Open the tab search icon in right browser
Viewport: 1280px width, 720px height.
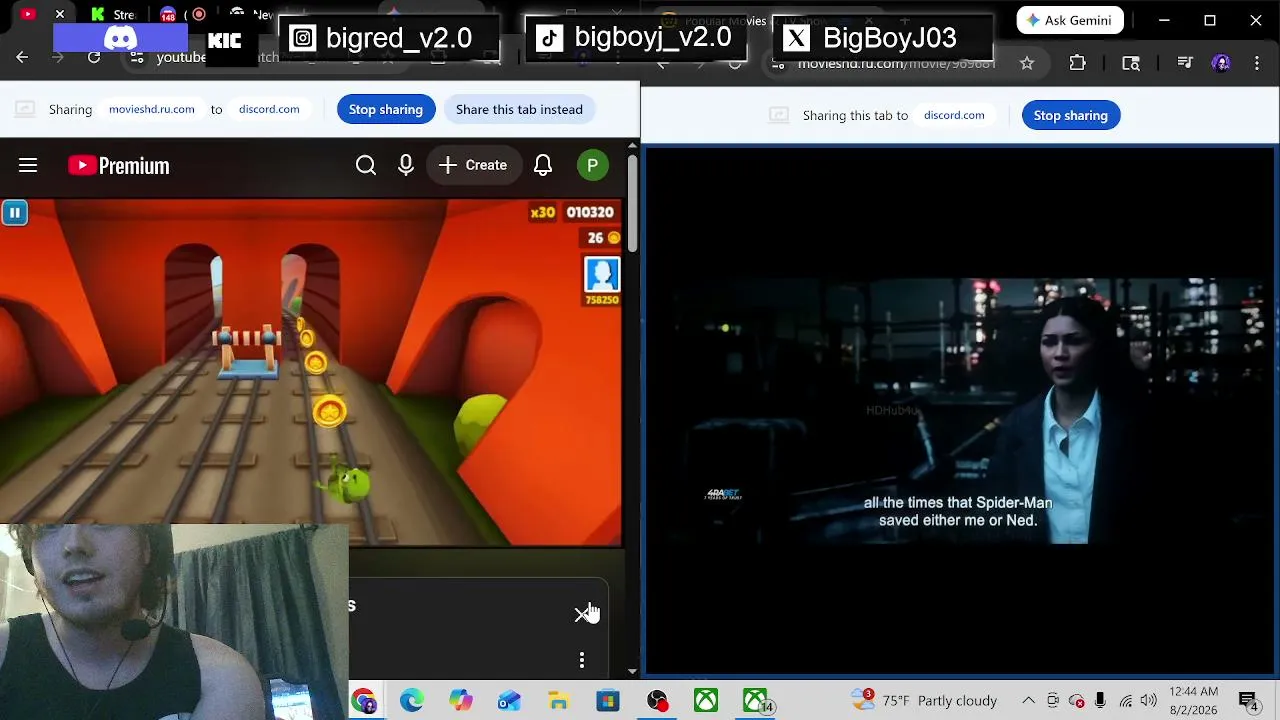(1131, 63)
